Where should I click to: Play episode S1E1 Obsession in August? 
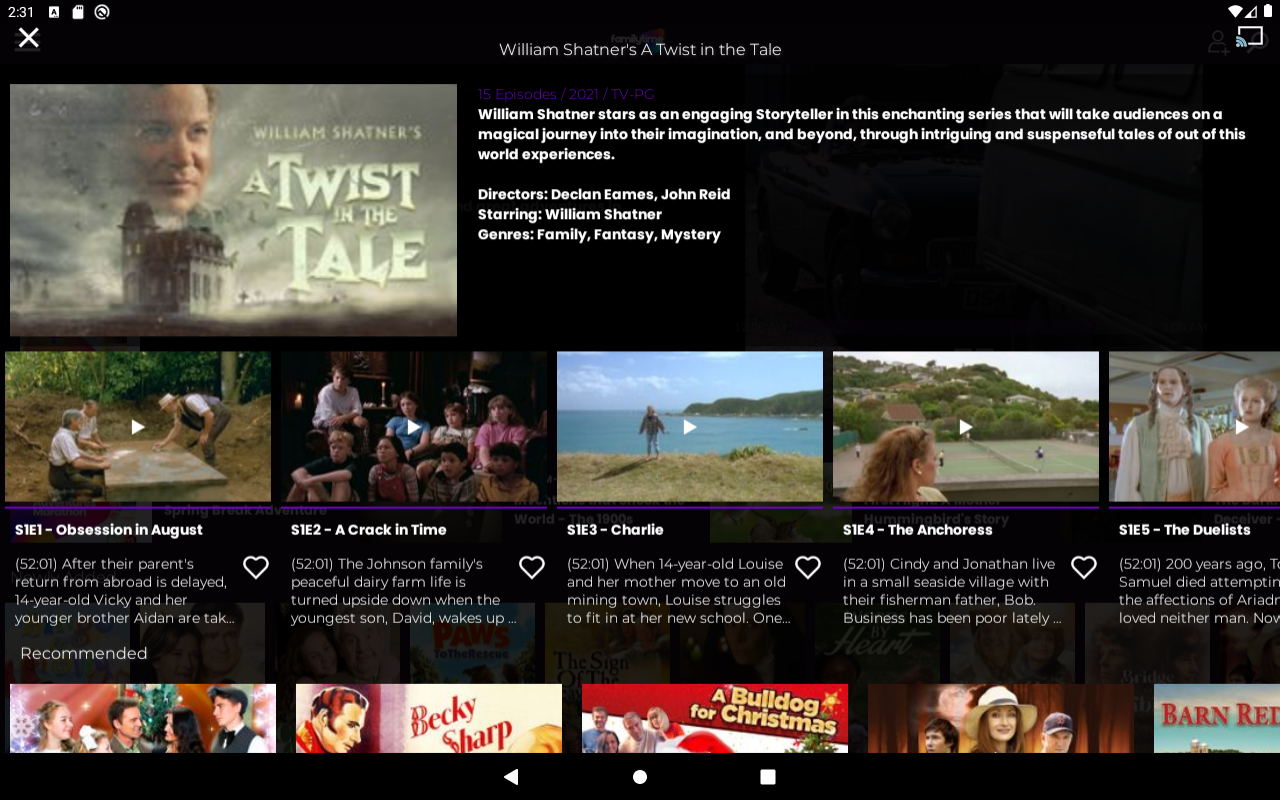[x=138, y=427]
